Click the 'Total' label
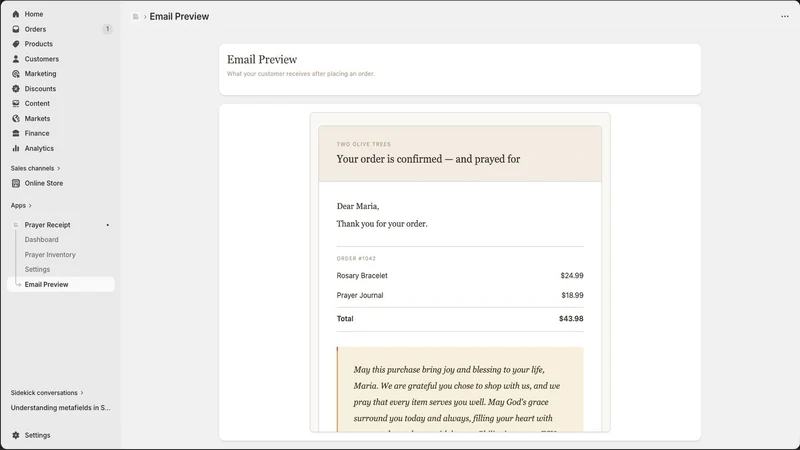The image size is (800, 450). [x=345, y=319]
